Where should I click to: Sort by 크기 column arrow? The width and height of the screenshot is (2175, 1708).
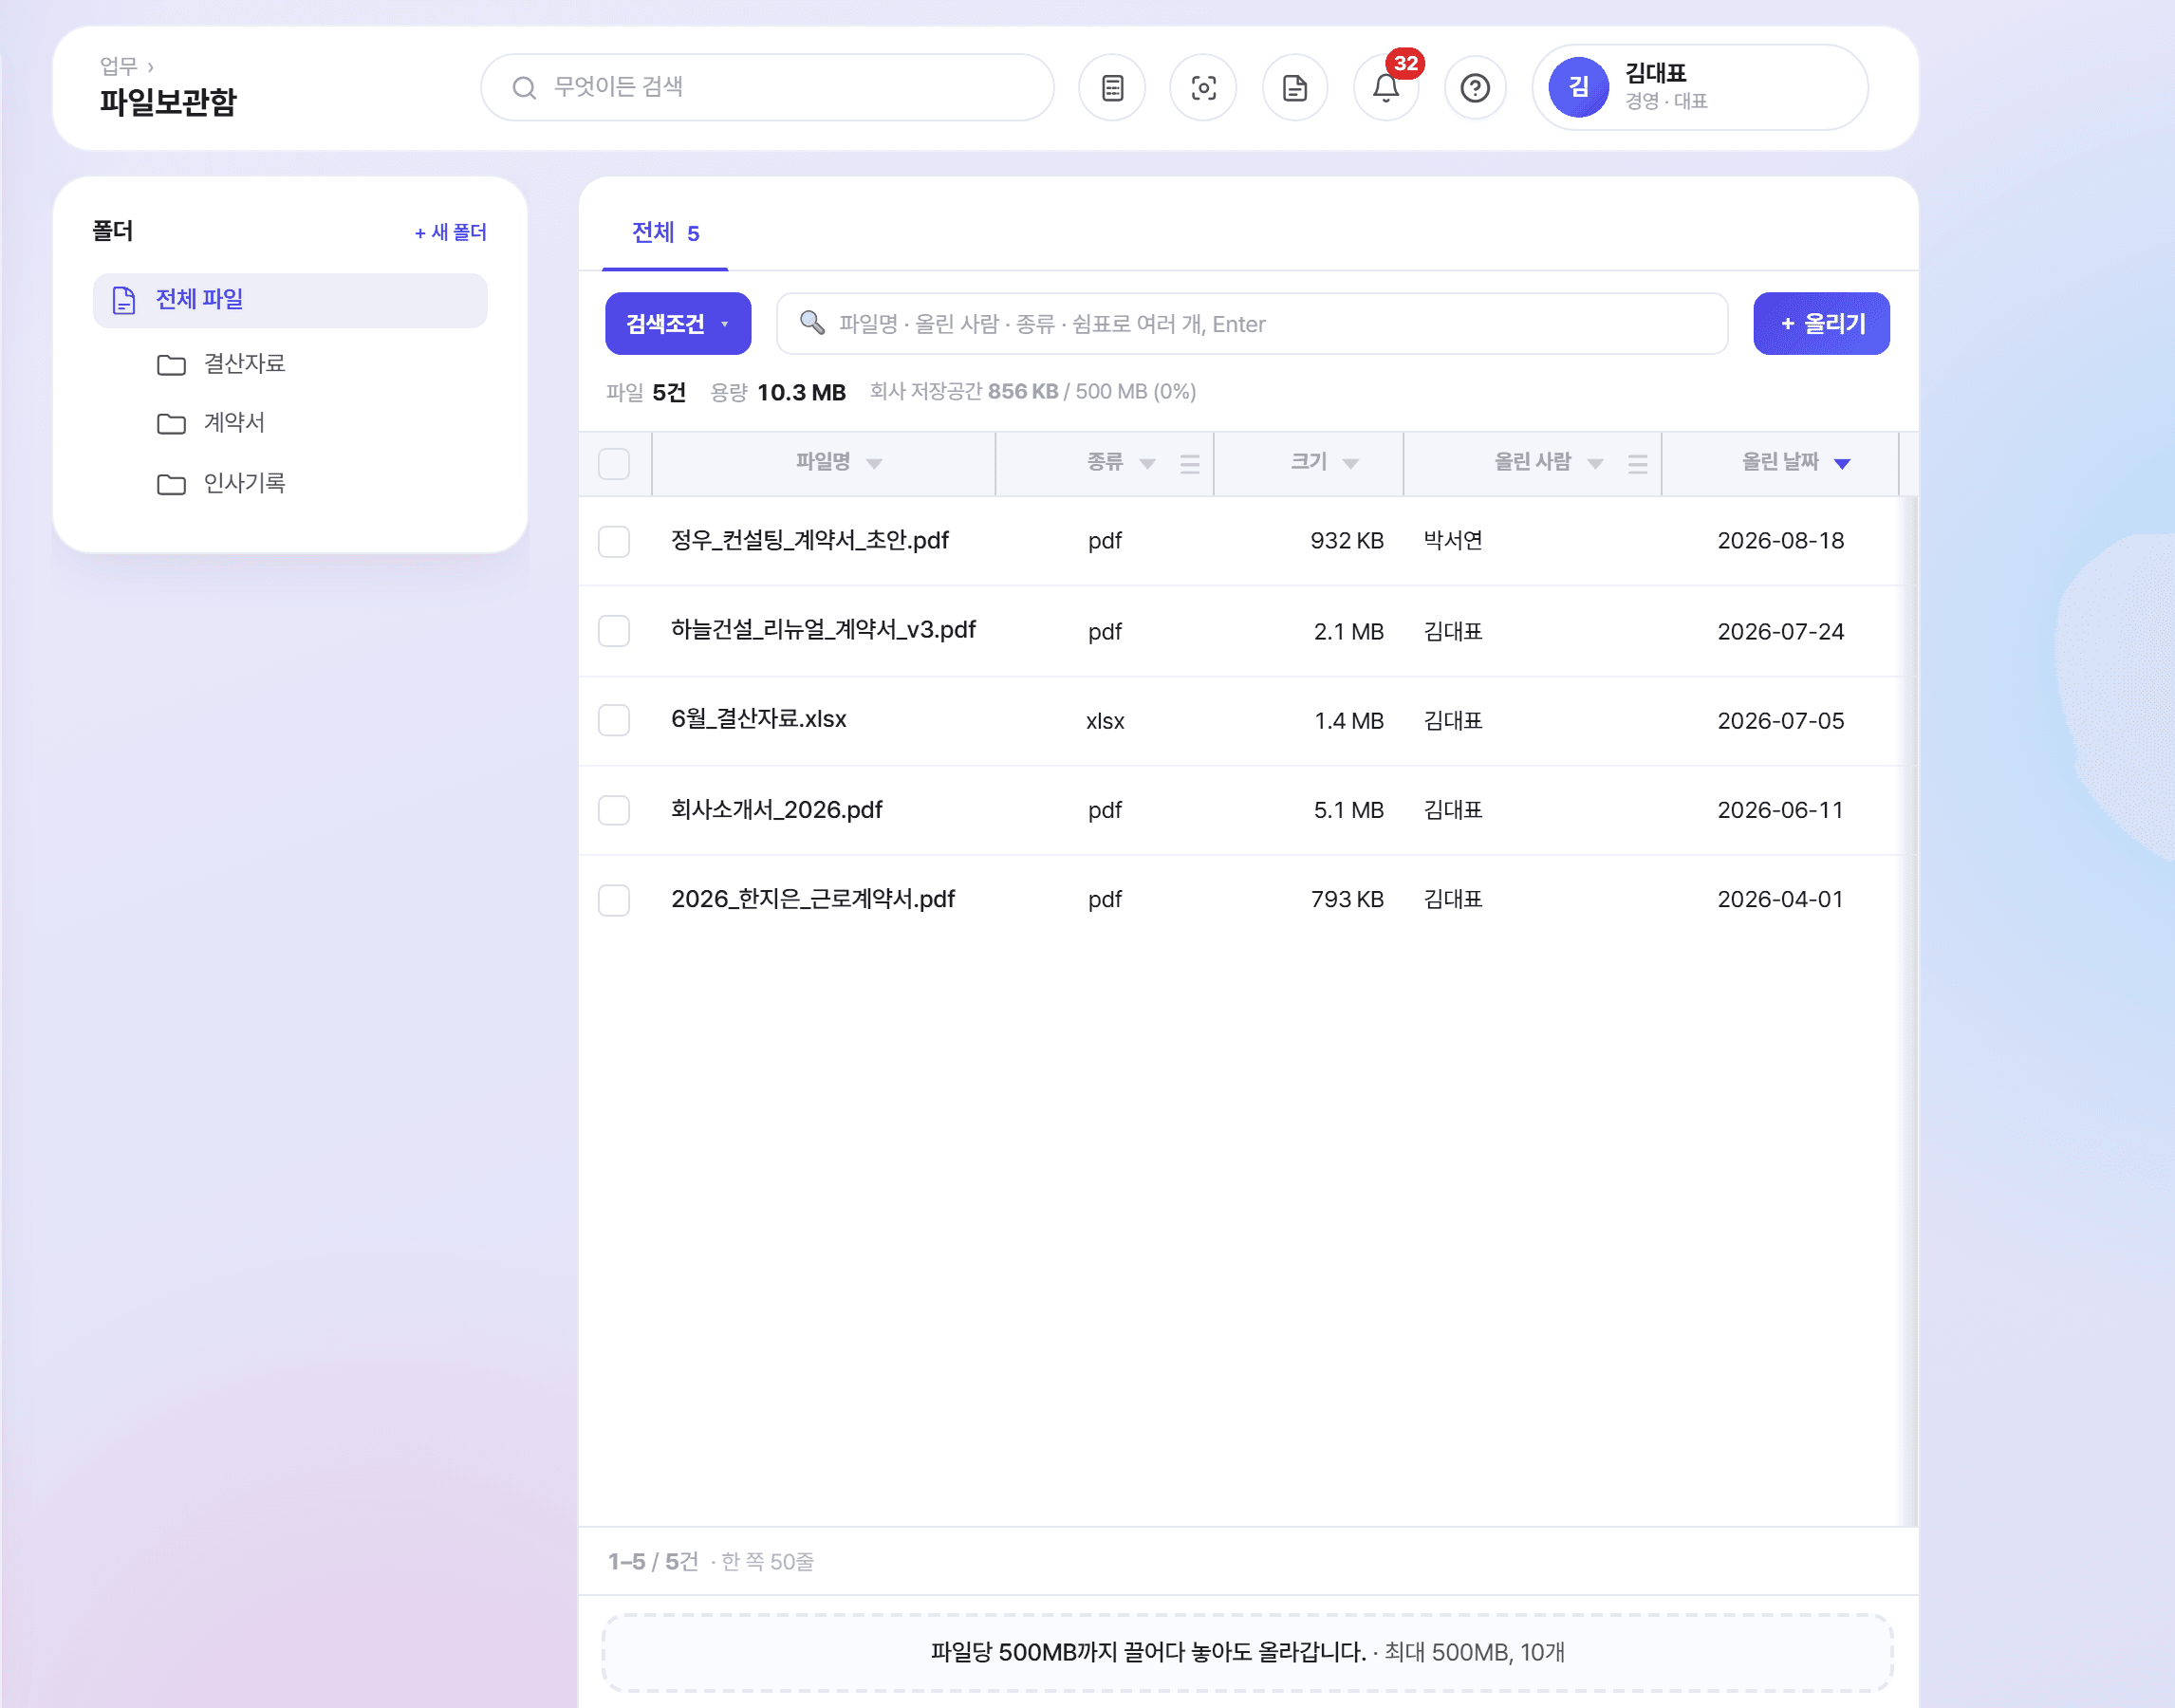pos(1350,463)
